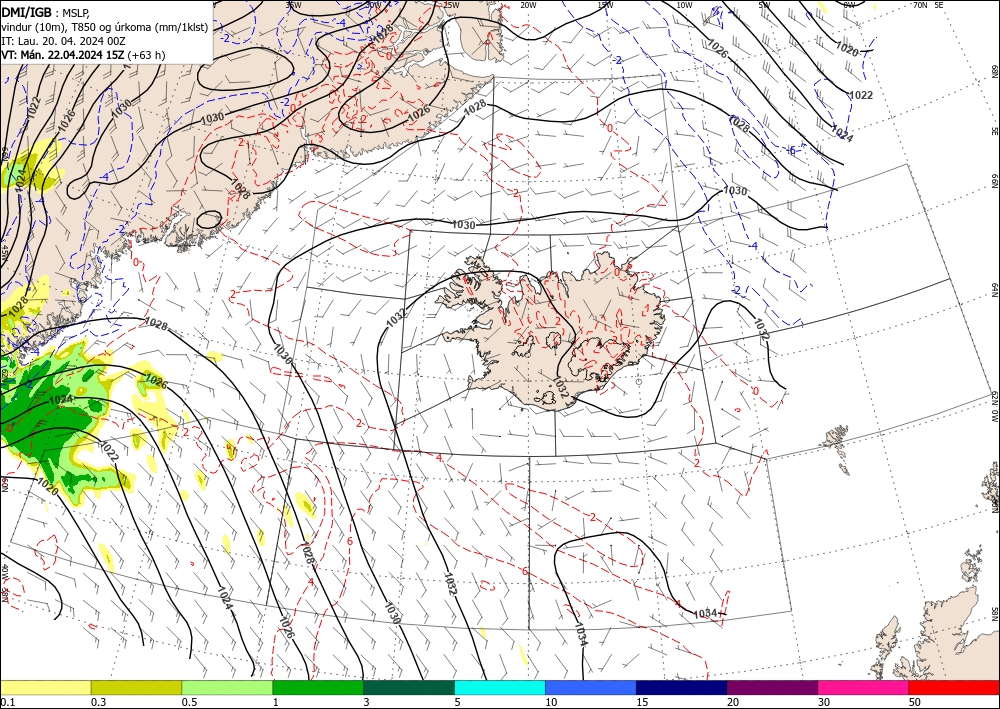This screenshot has height=709, width=1000.
Task: Select the pink 30 mm legend band
Action: (864, 687)
